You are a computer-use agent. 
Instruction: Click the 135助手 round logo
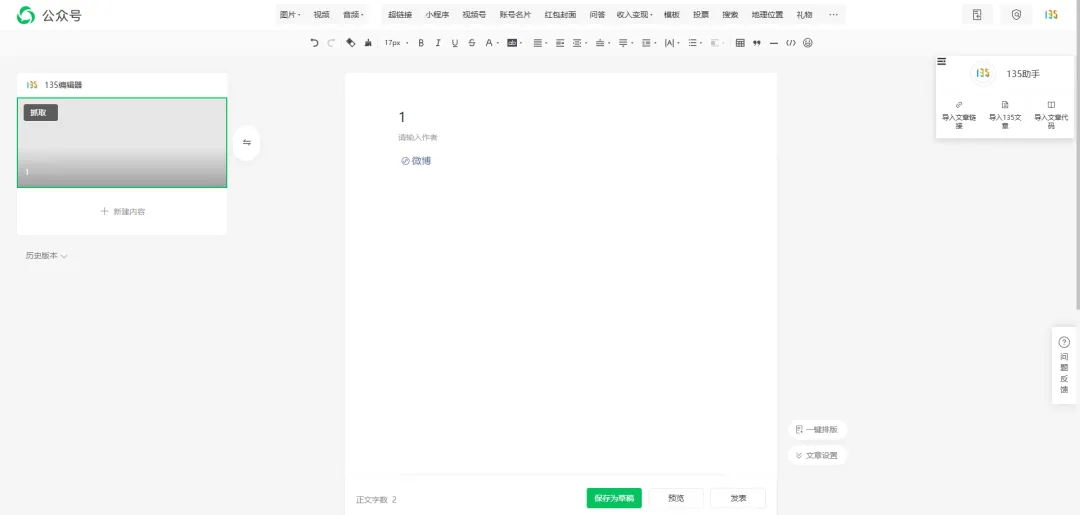coord(983,73)
